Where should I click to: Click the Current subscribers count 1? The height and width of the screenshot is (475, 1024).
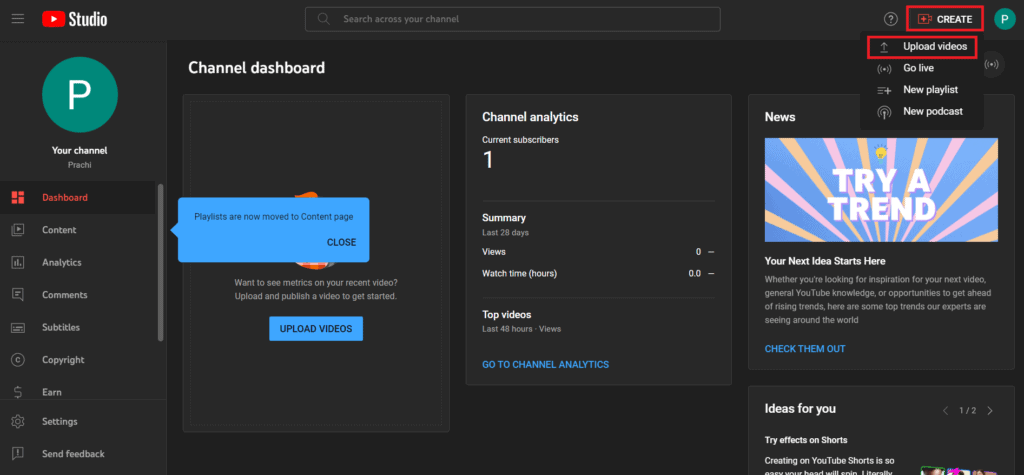487,160
